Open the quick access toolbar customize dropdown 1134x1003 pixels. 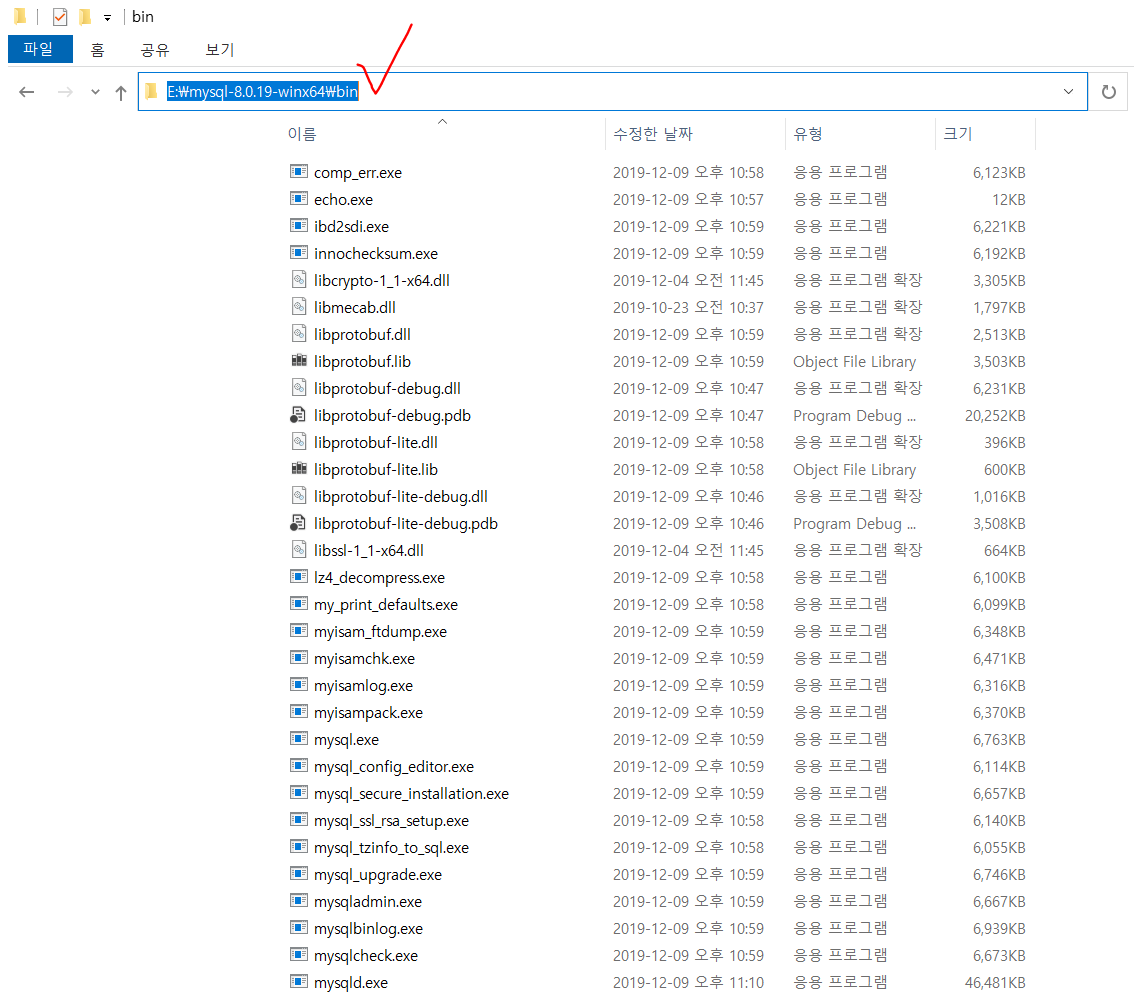pos(107,17)
